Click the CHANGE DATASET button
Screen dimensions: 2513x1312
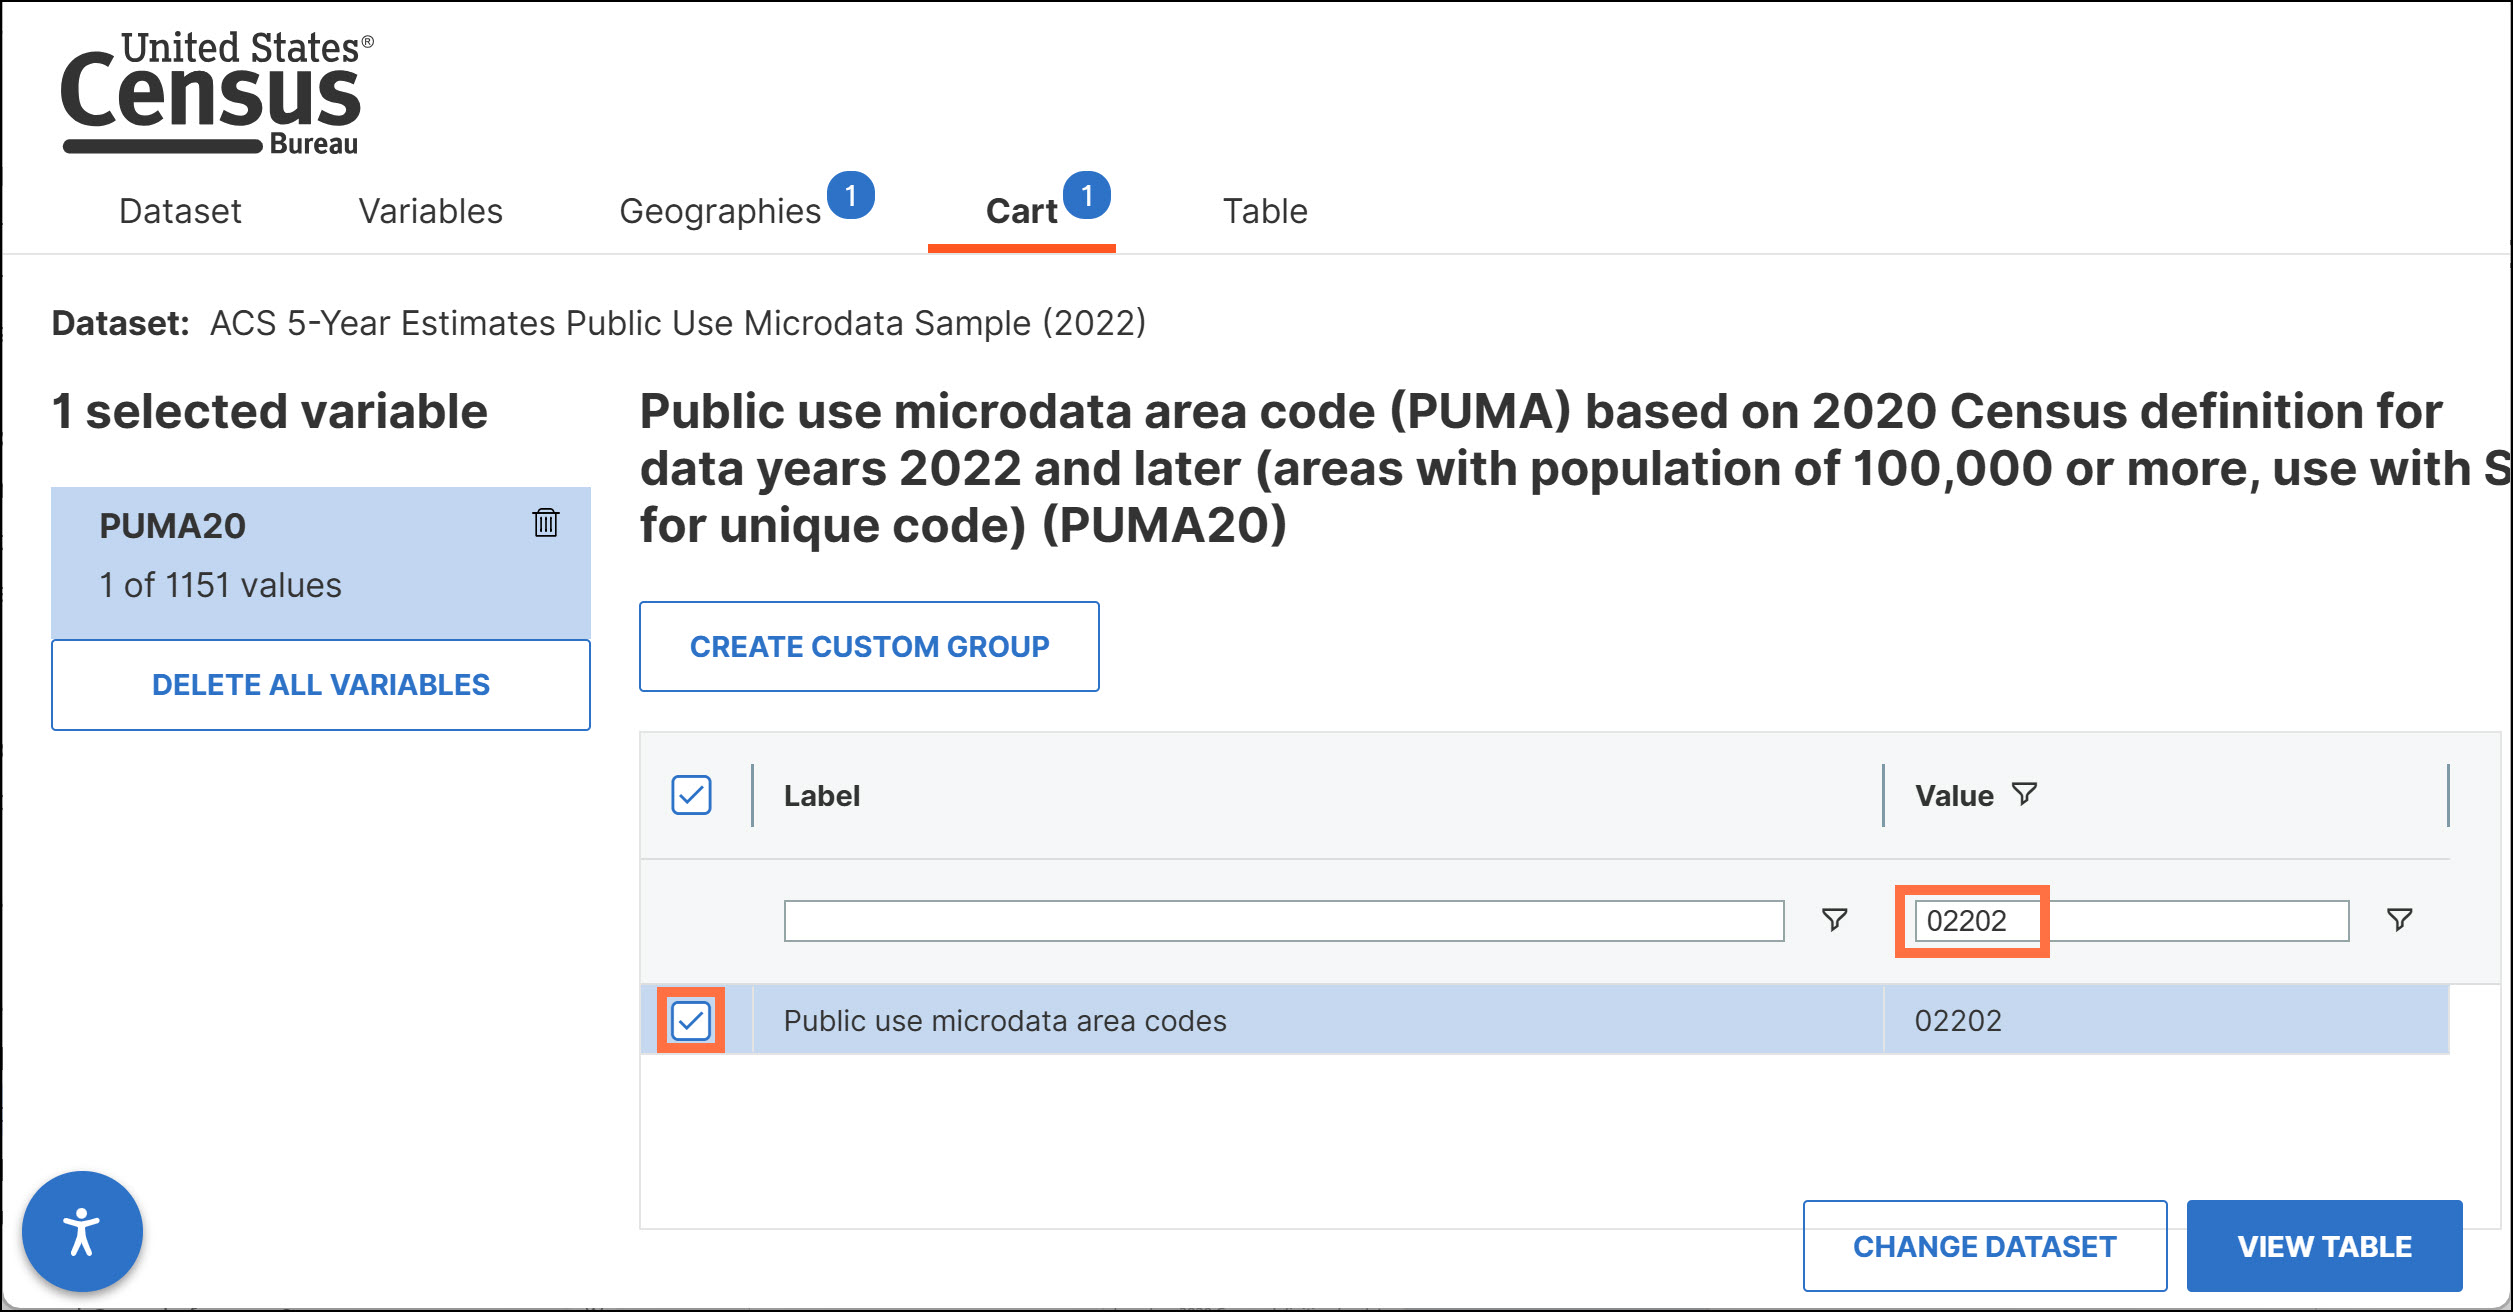[1984, 1246]
